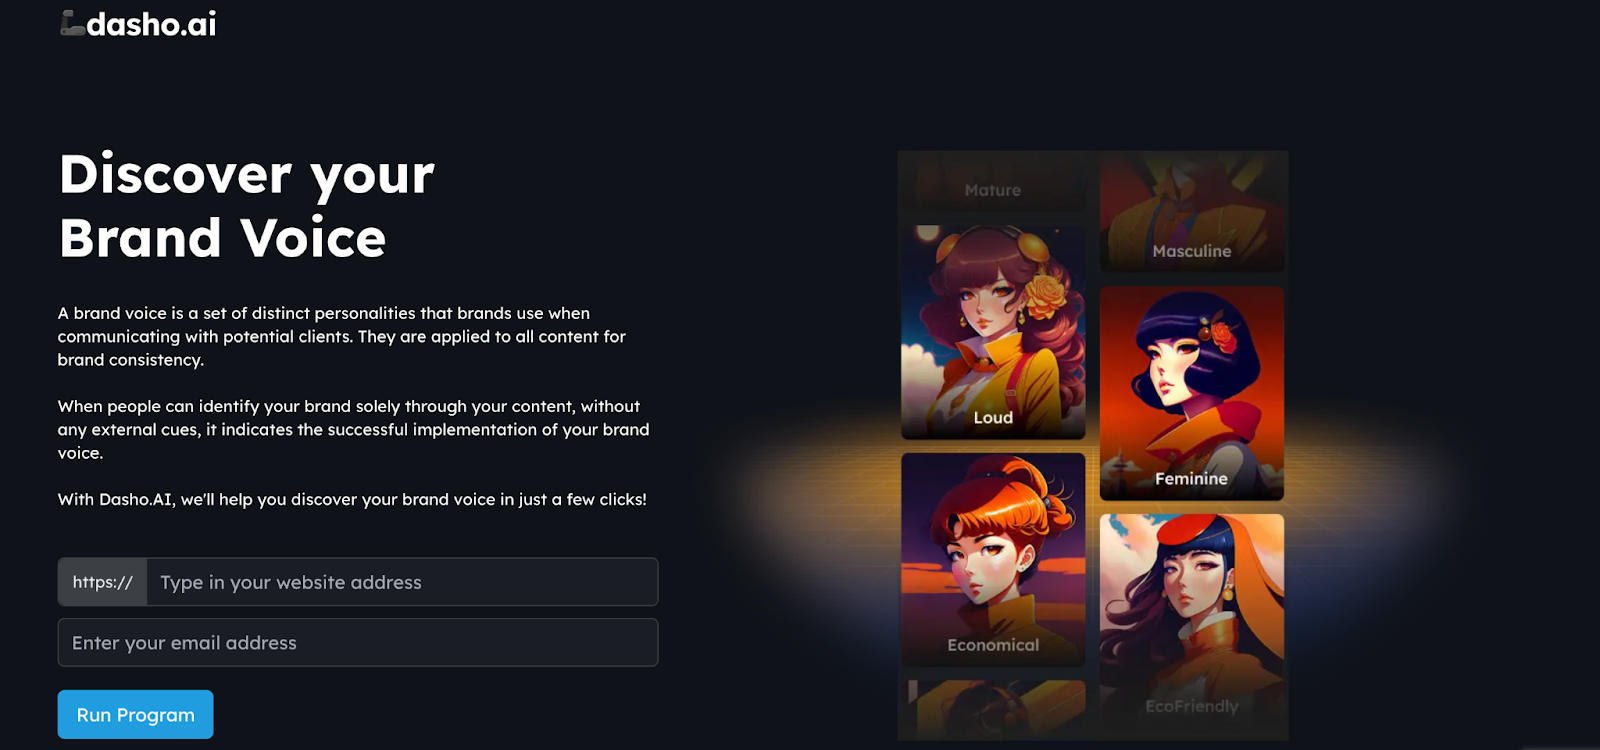Open the dasho.ai home link text
Image resolution: width=1600 pixels, height=750 pixels.
coord(151,24)
